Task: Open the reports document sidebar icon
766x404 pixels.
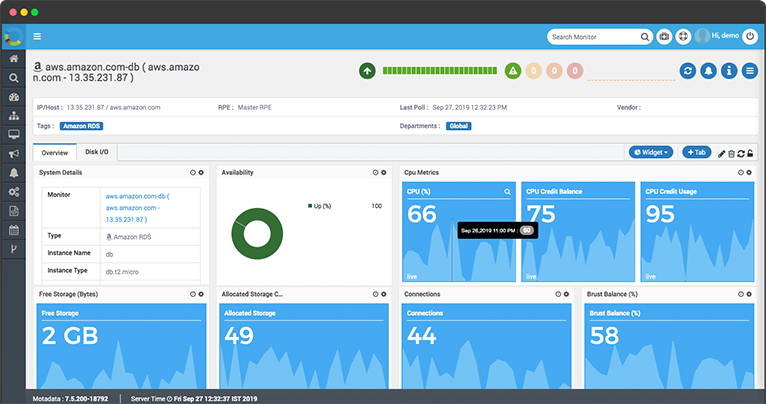Action: coord(14,211)
